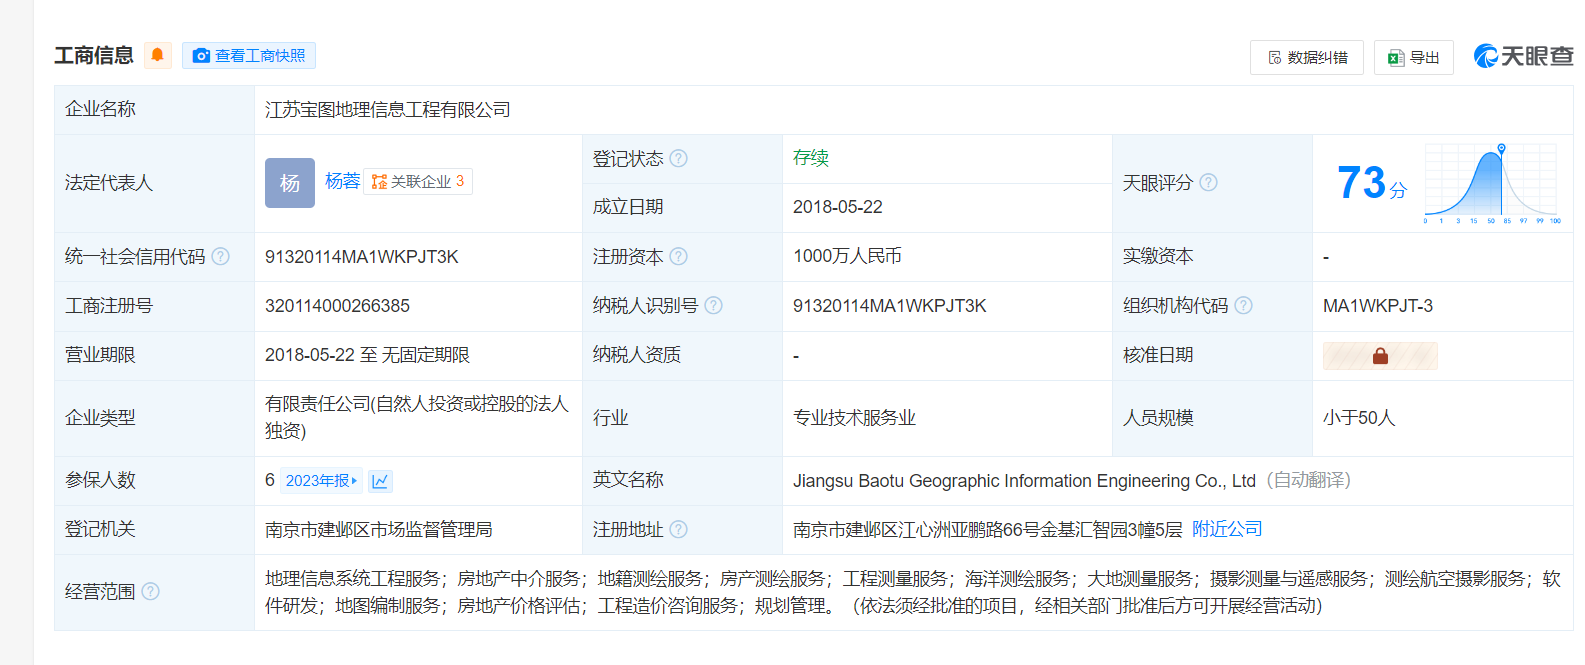
Task: Click help icon beside 注册地址
Action: coord(678,529)
